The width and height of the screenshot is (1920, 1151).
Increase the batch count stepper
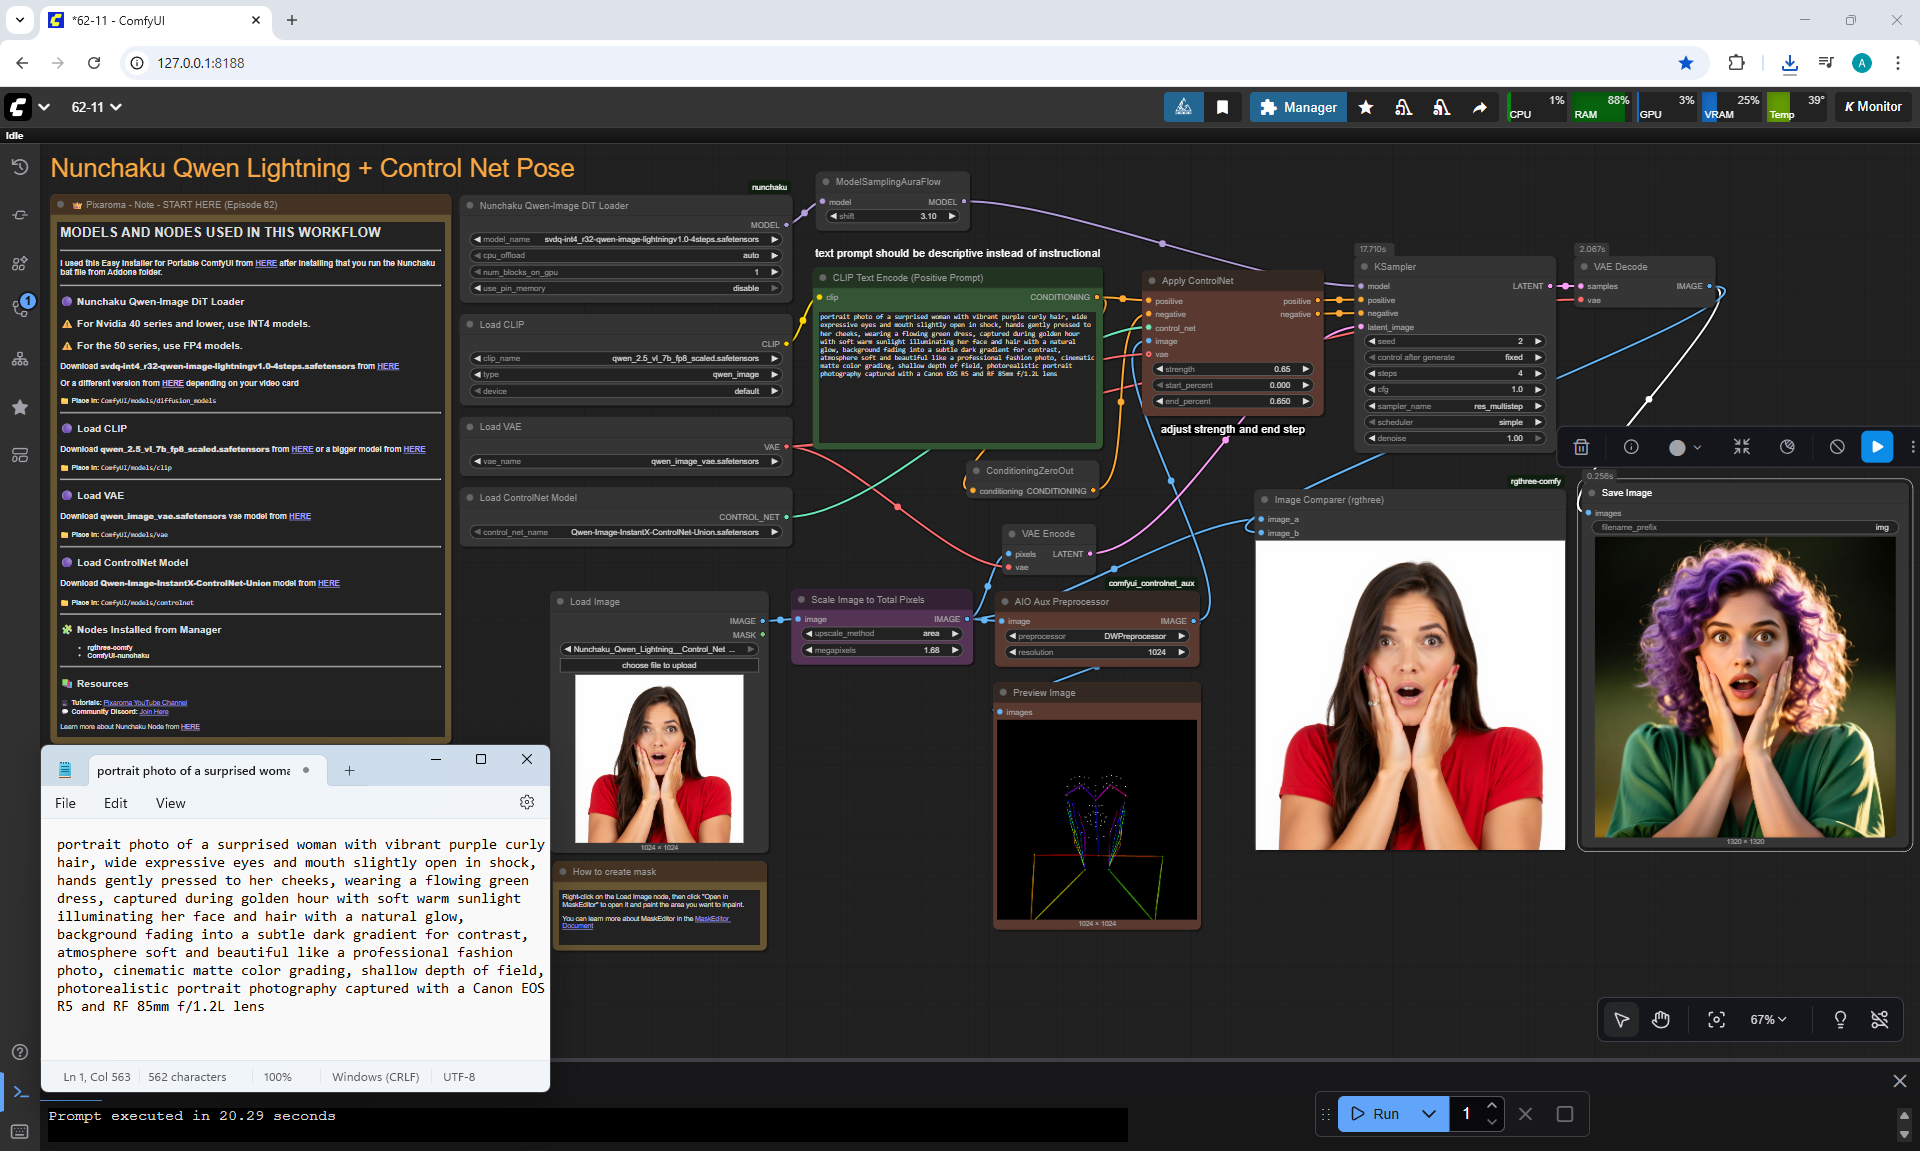coord(1491,1106)
